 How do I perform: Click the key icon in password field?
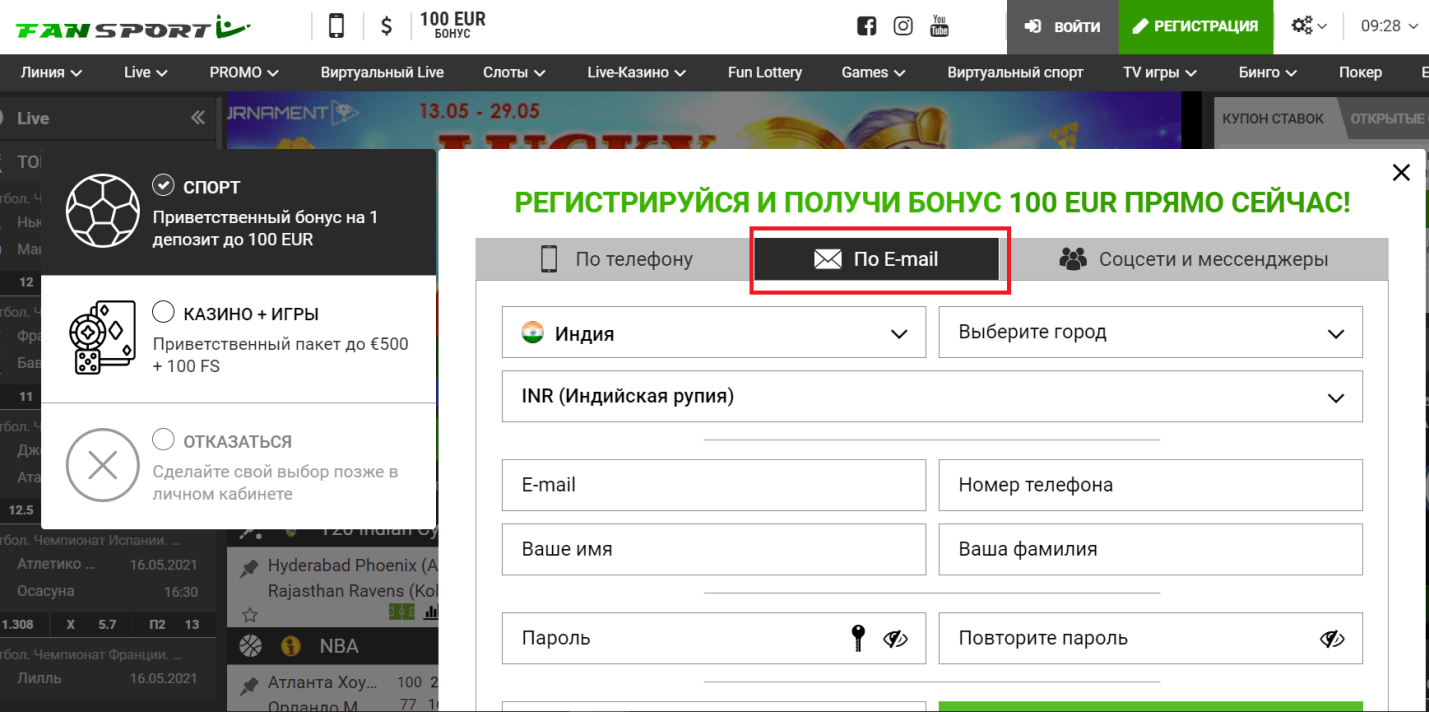coord(858,638)
